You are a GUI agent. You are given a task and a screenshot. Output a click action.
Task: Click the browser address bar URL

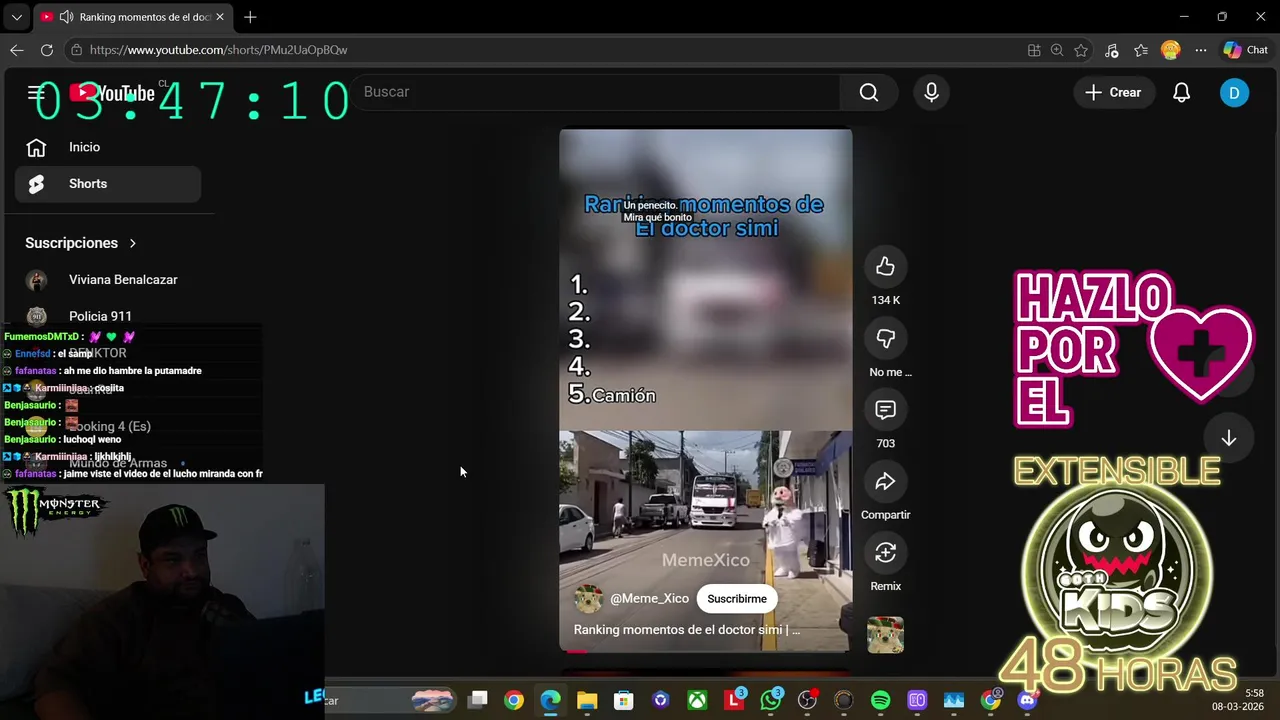pyautogui.click(x=218, y=50)
